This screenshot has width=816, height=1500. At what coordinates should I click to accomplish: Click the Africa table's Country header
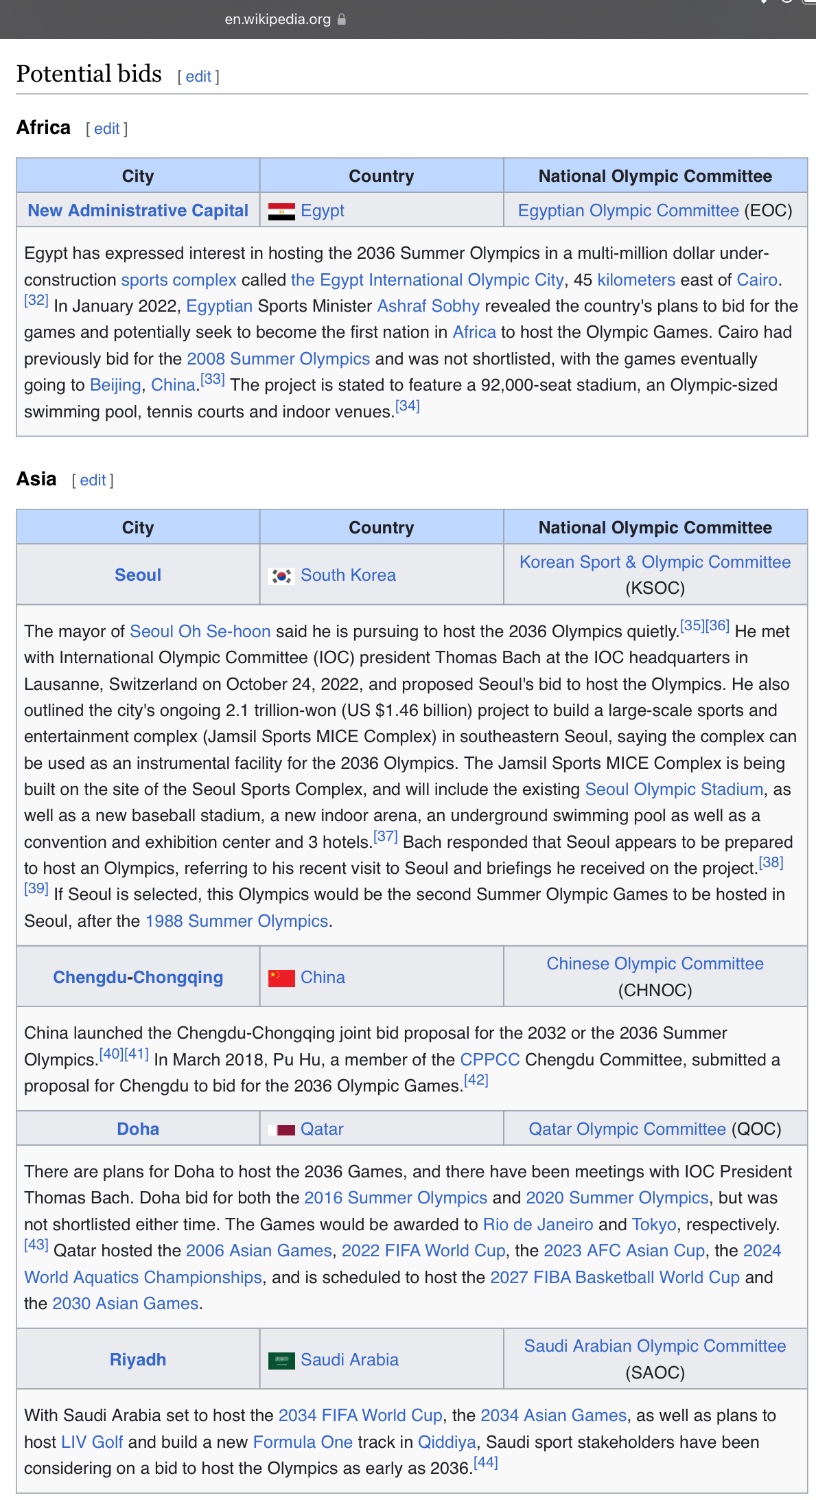click(x=381, y=176)
